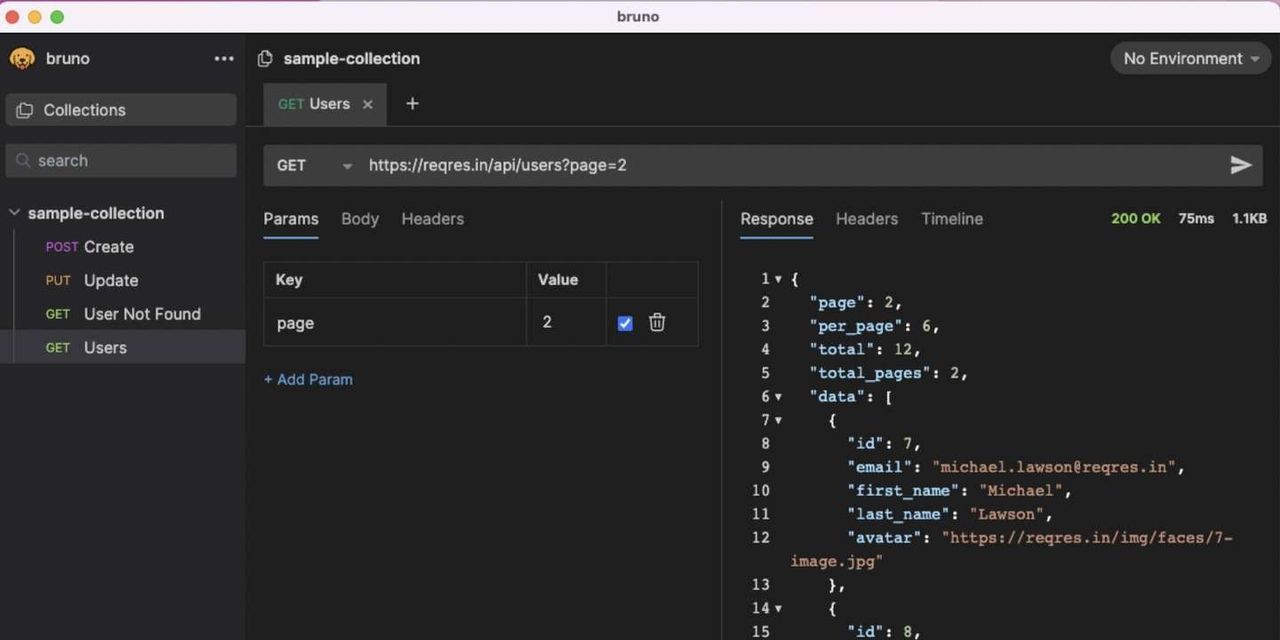The image size is (1280, 640).
Task: Open the response Timeline tab
Action: (x=951, y=219)
